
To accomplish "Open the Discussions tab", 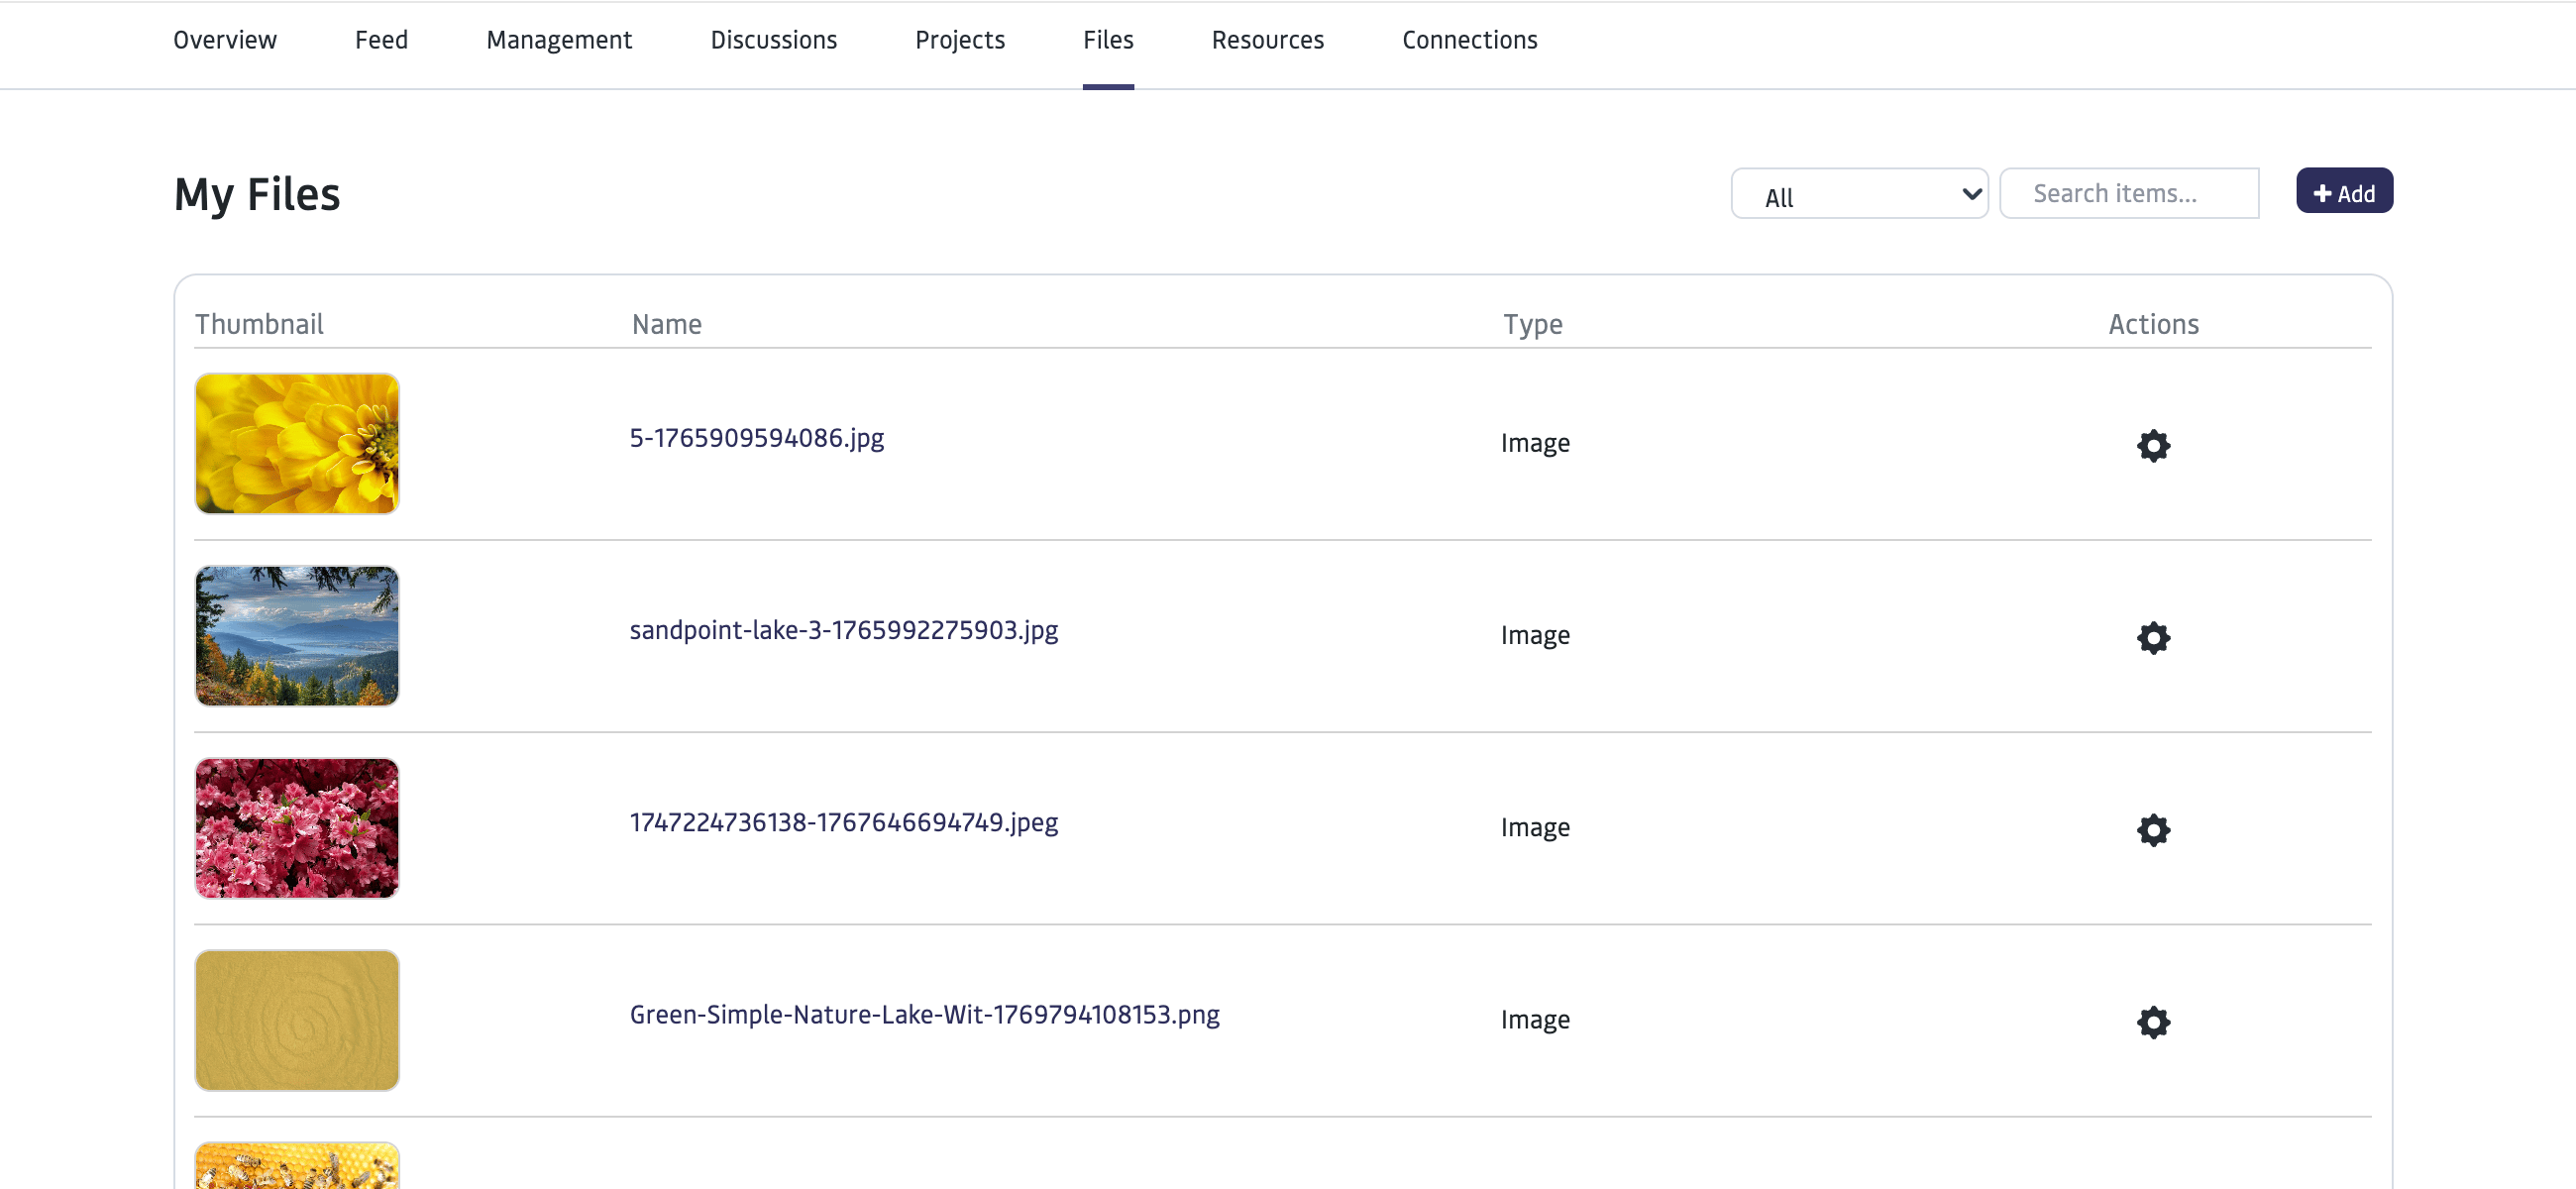I will pyautogui.click(x=774, y=40).
